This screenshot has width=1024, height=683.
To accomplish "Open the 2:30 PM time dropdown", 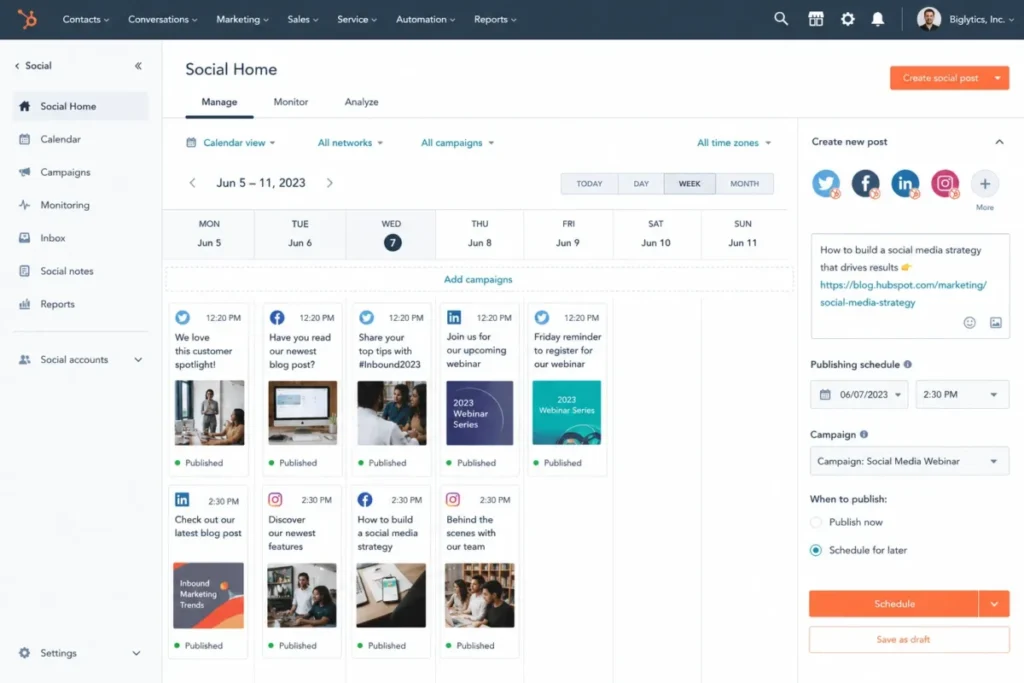I will click(x=962, y=394).
